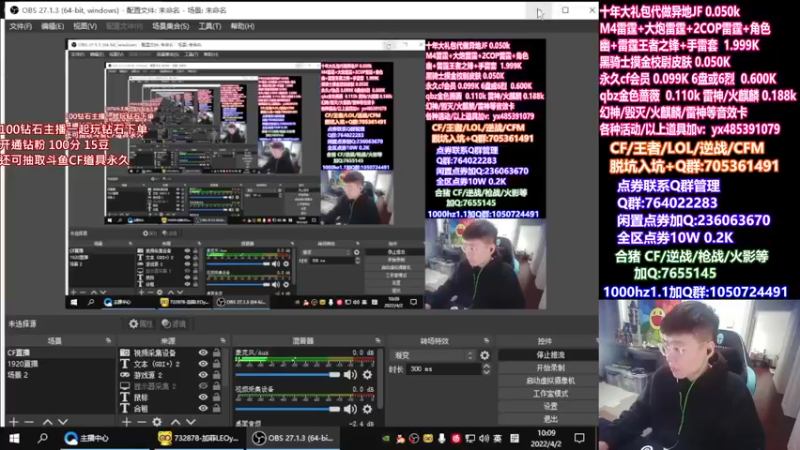Click the red NetEase music tray icon
The height and width of the screenshot is (450, 800).
pos(456,438)
